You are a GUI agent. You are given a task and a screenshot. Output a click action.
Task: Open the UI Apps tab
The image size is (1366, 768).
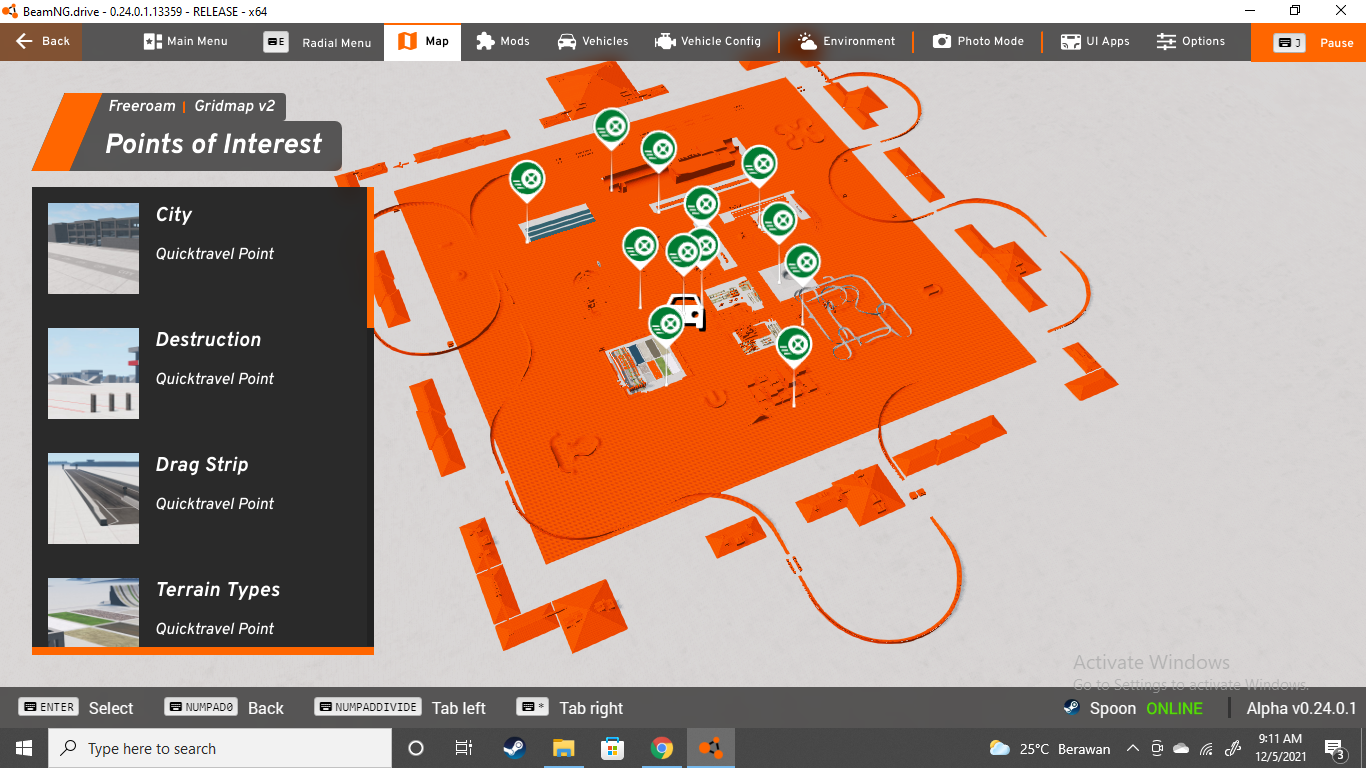[x=1095, y=42]
